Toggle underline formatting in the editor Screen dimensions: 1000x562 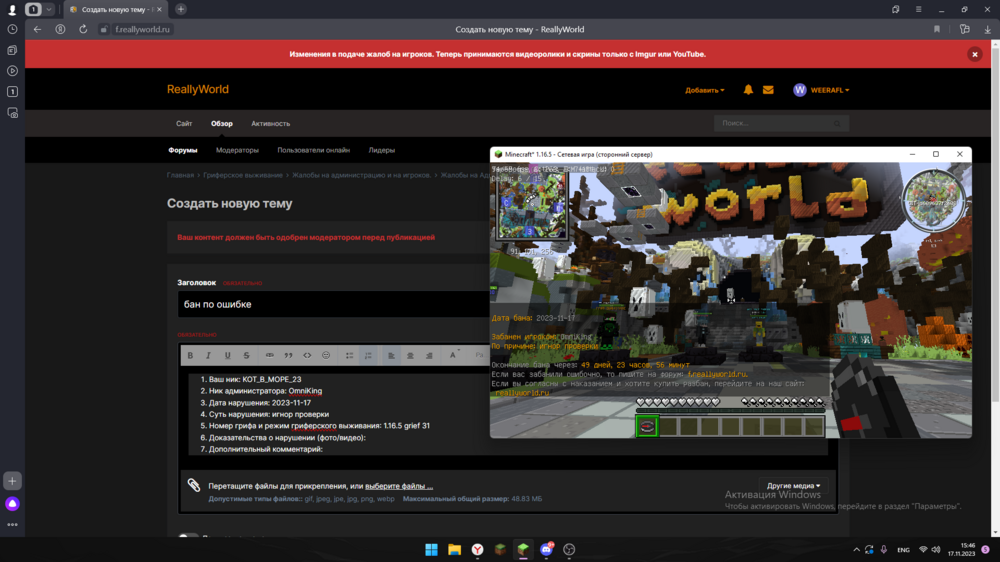tap(228, 355)
